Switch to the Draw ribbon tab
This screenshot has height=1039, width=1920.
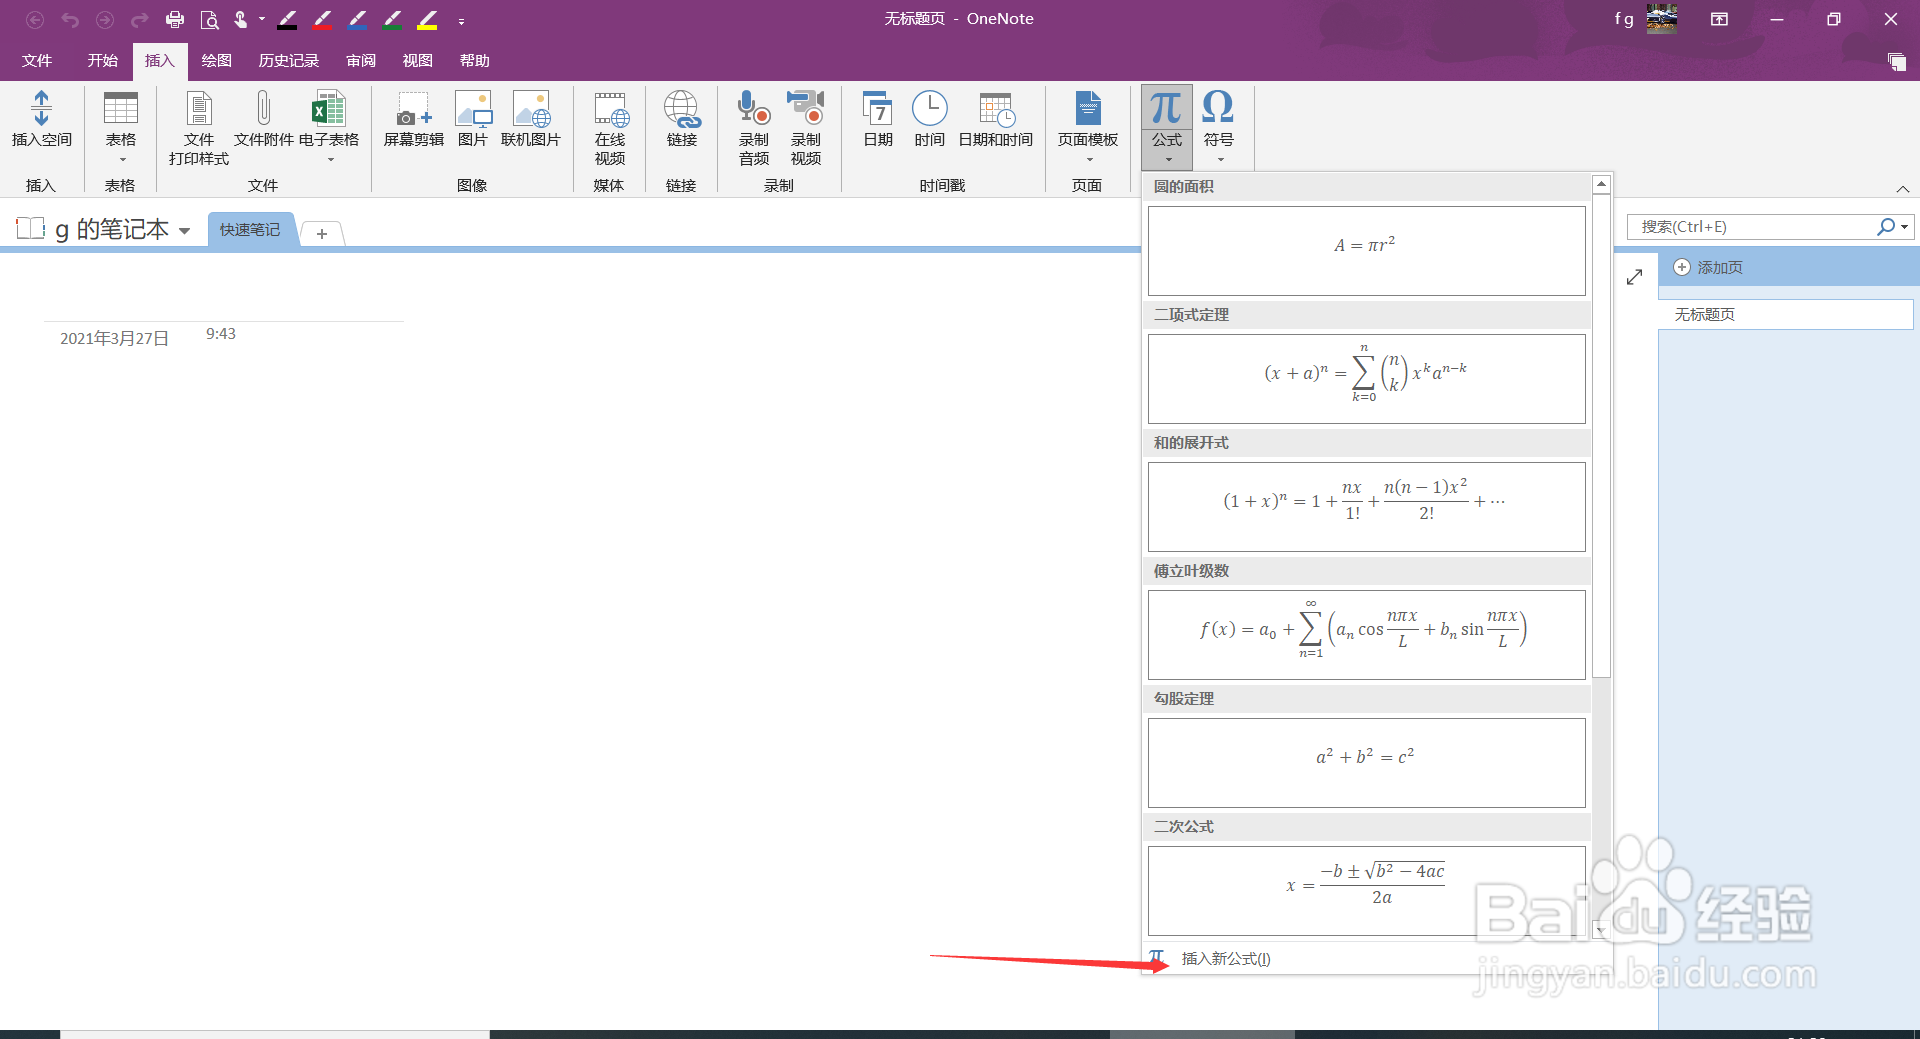pos(216,61)
